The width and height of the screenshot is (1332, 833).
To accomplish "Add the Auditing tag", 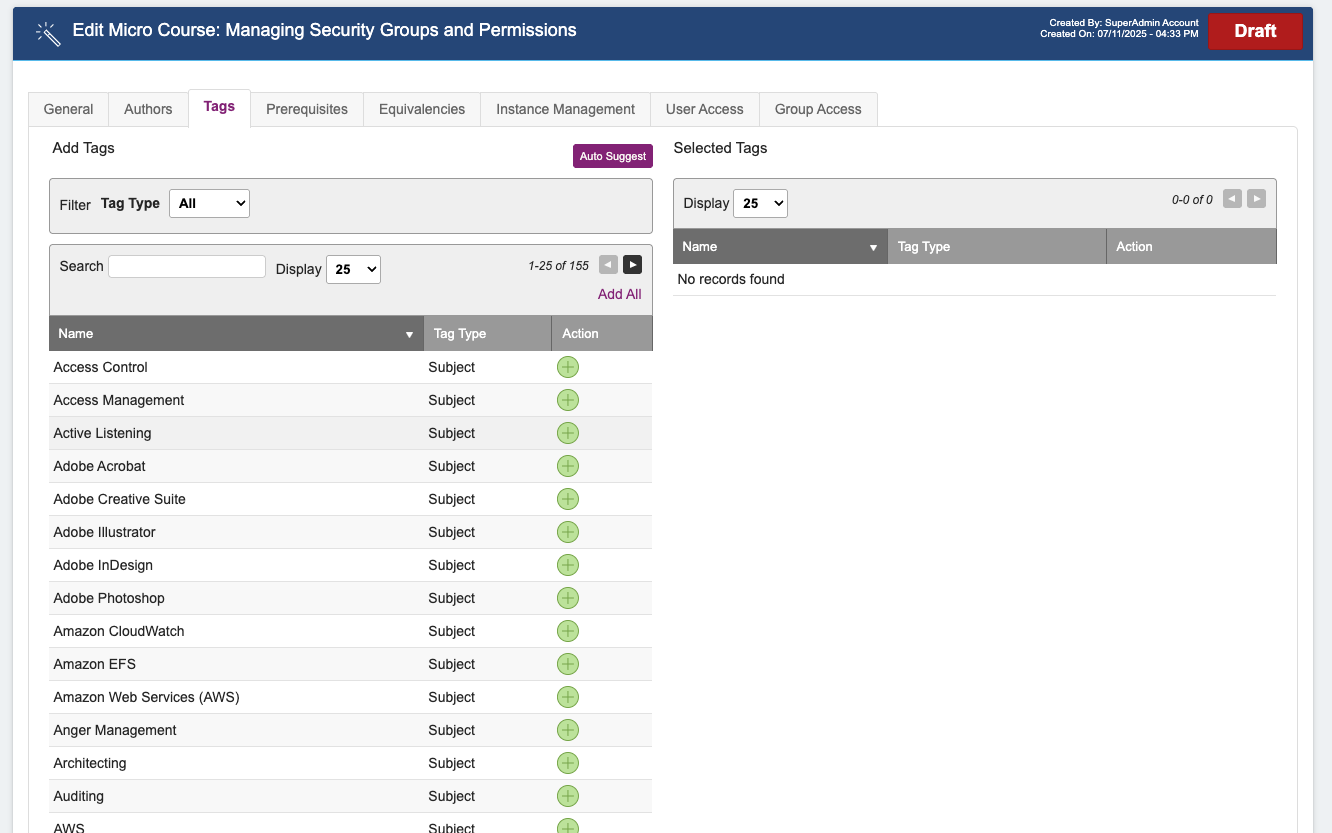I will [568, 796].
